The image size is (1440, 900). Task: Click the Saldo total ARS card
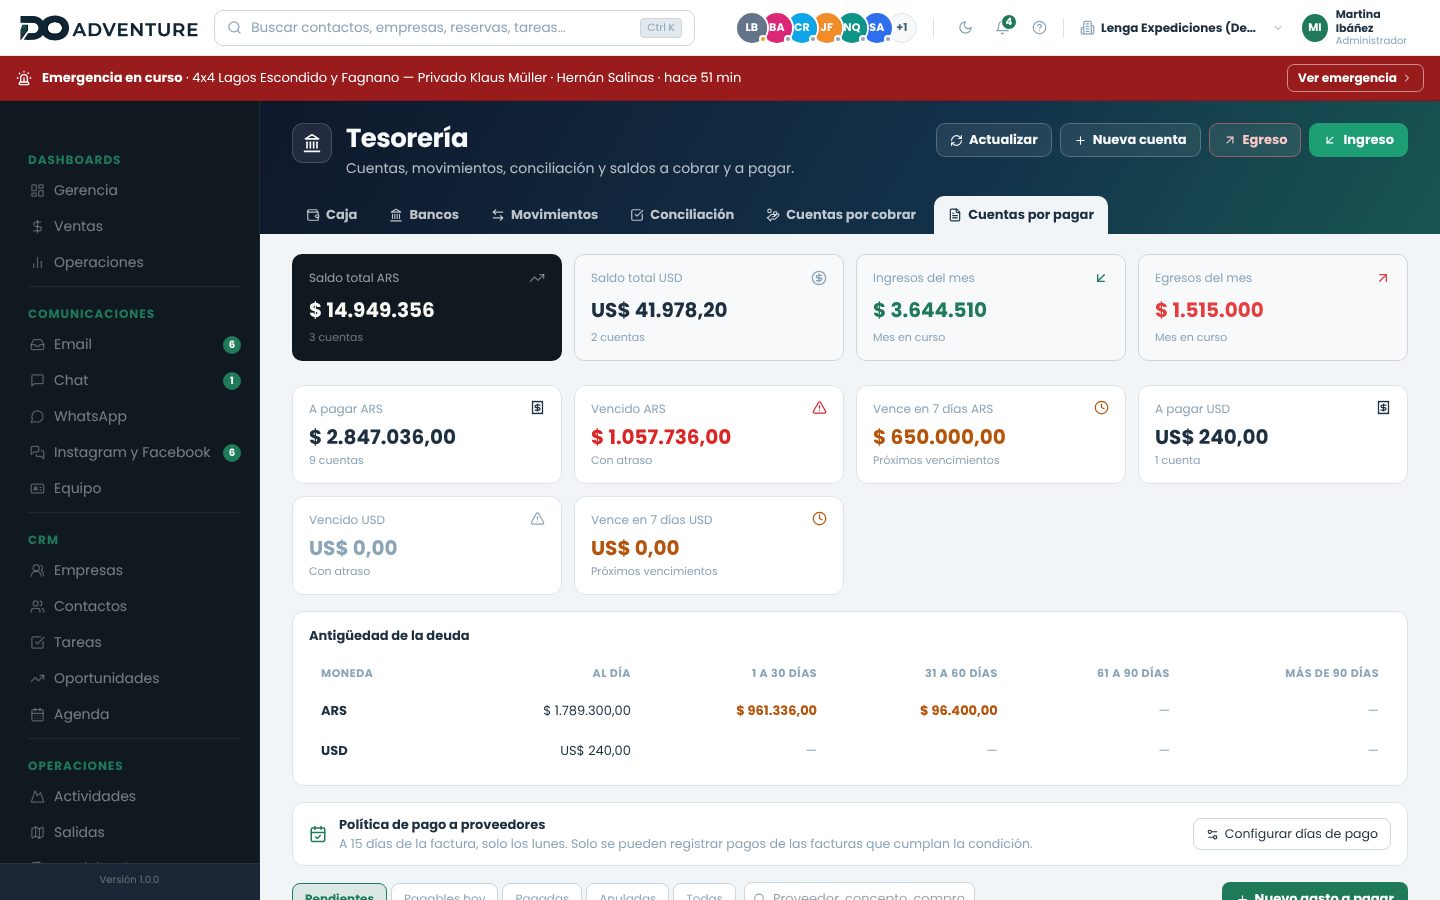pyautogui.click(x=427, y=307)
